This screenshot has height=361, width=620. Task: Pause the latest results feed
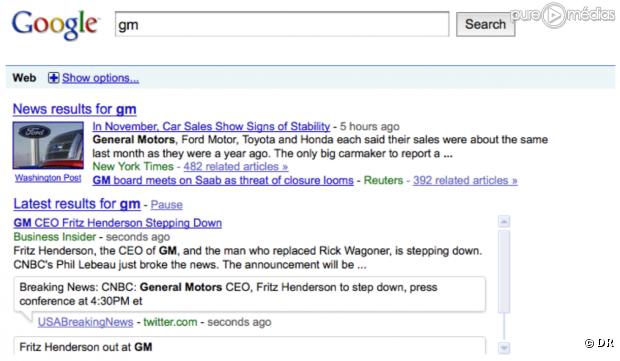[x=166, y=205]
